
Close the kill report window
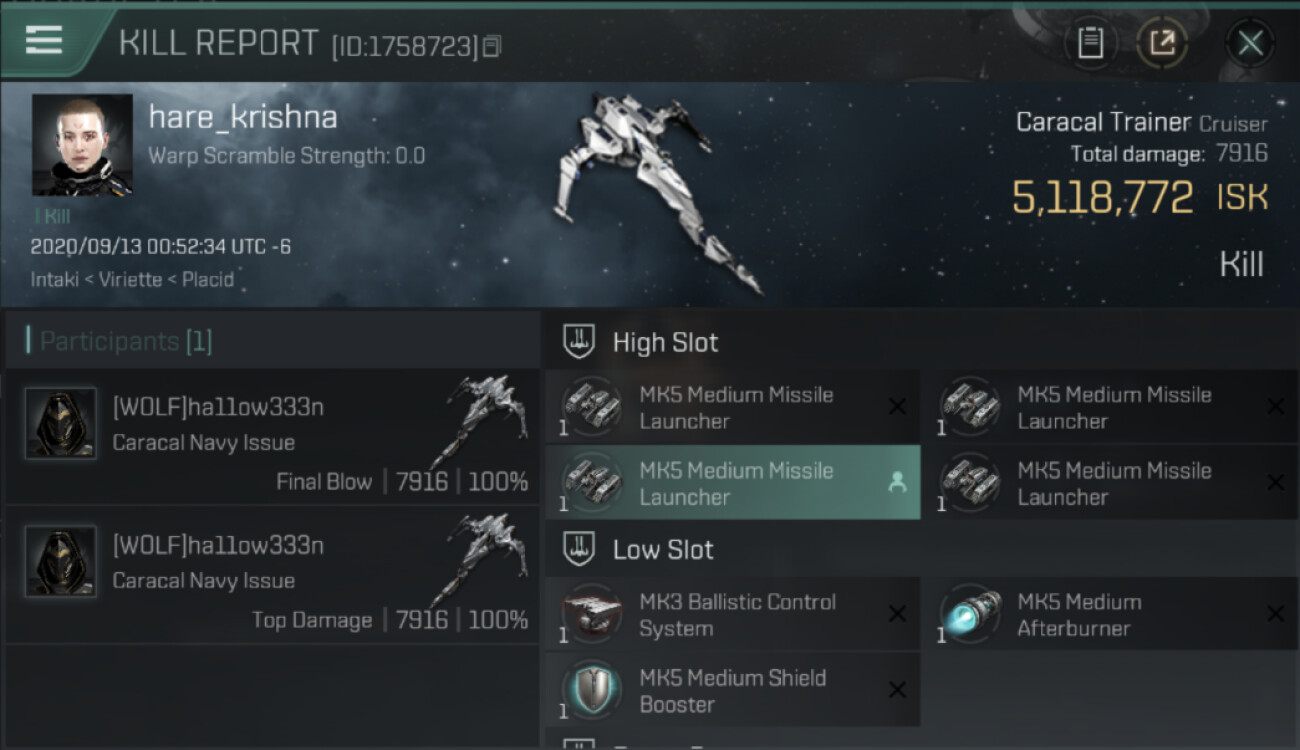(x=1250, y=43)
